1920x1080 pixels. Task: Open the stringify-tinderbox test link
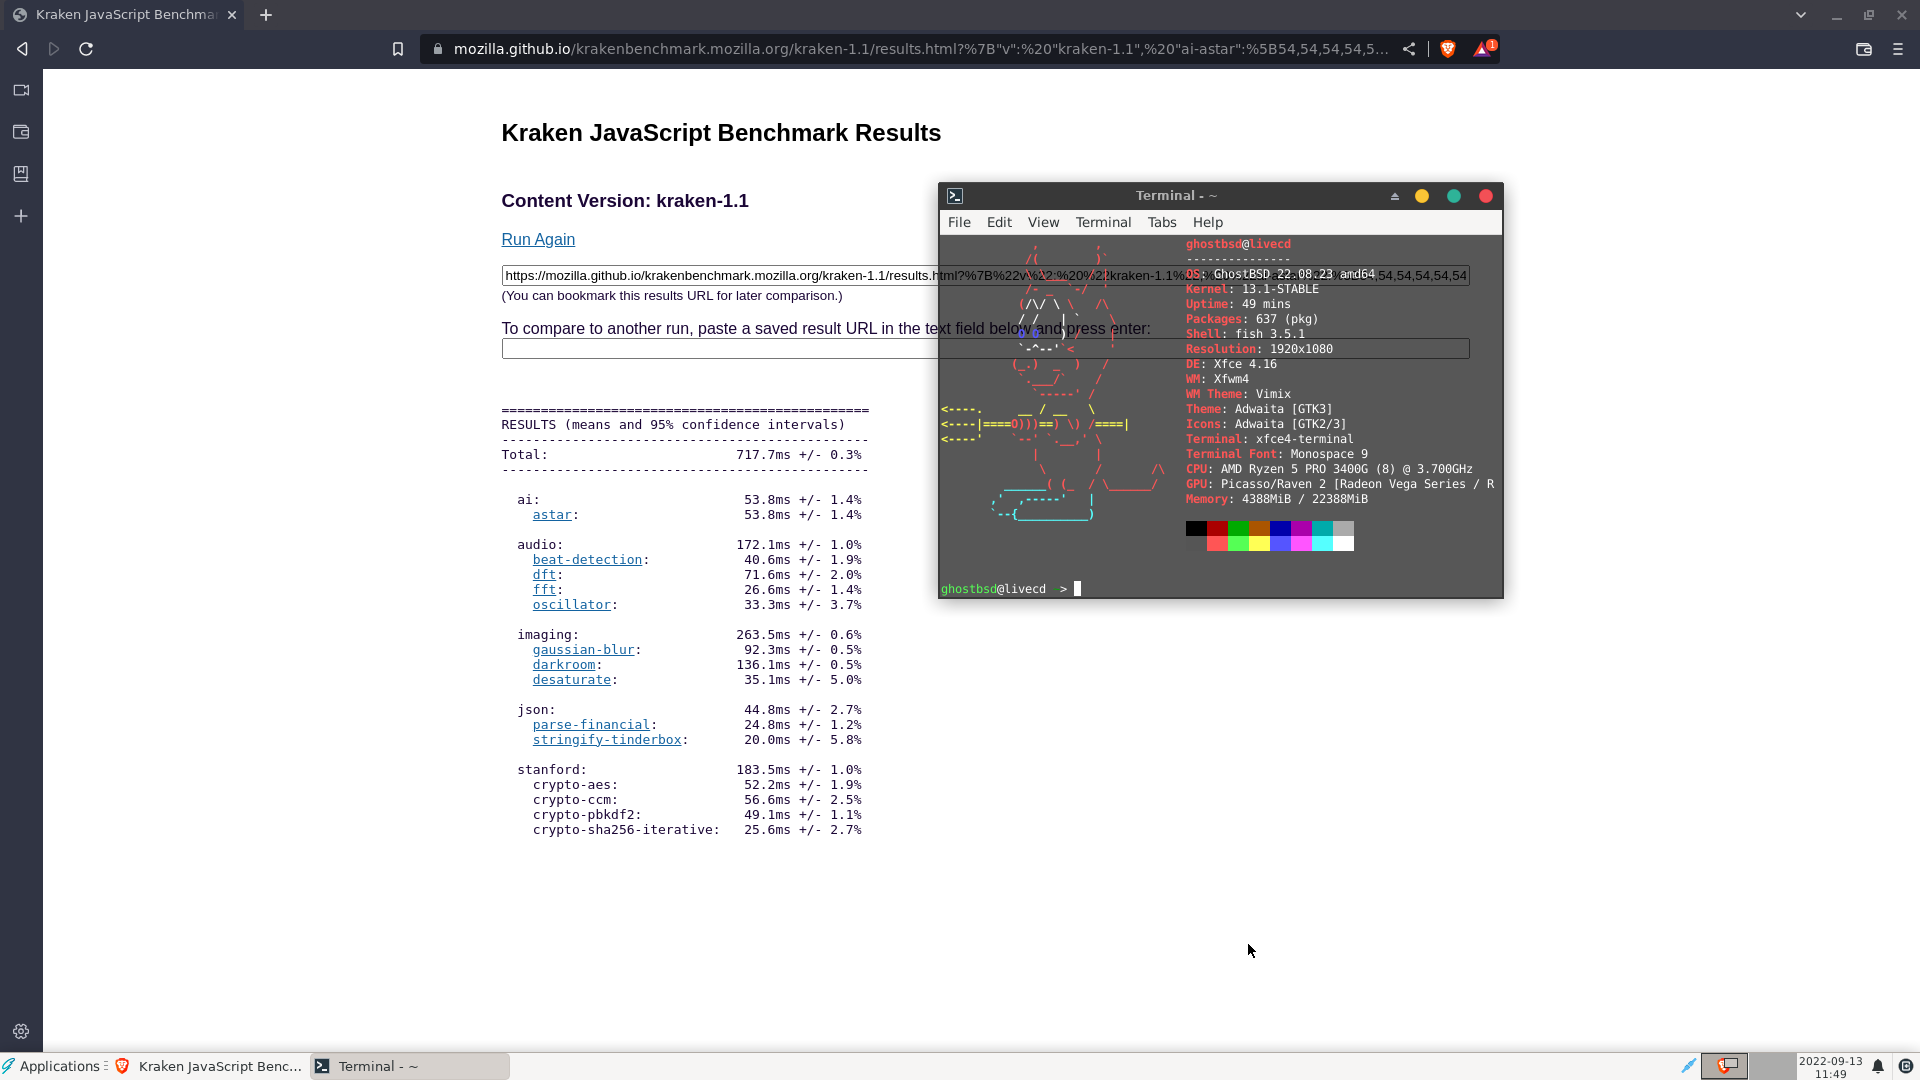click(607, 740)
